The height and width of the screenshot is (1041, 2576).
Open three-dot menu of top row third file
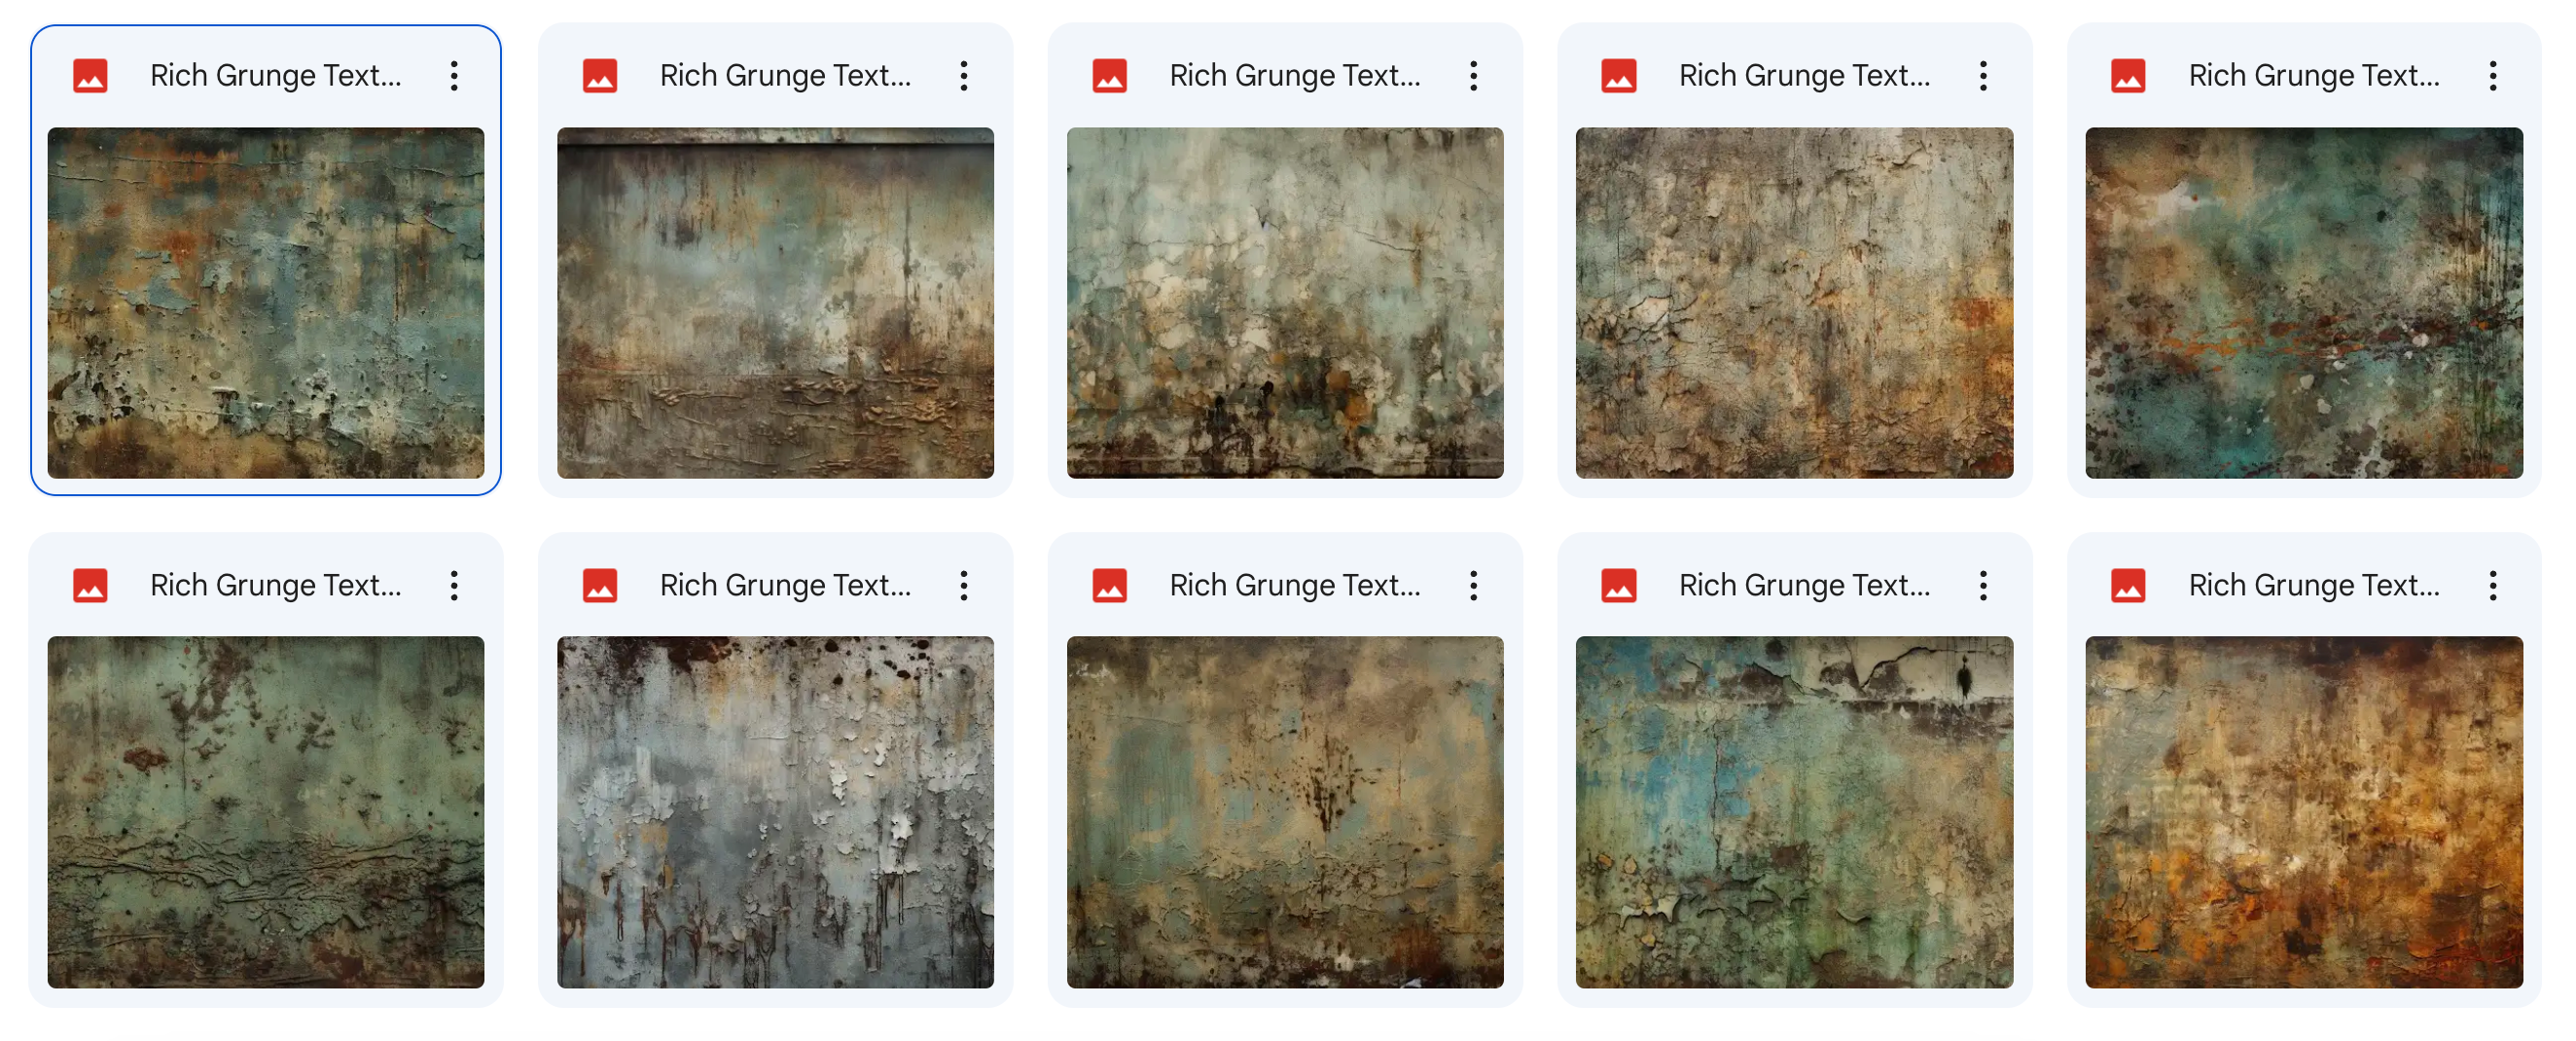click(x=1473, y=76)
